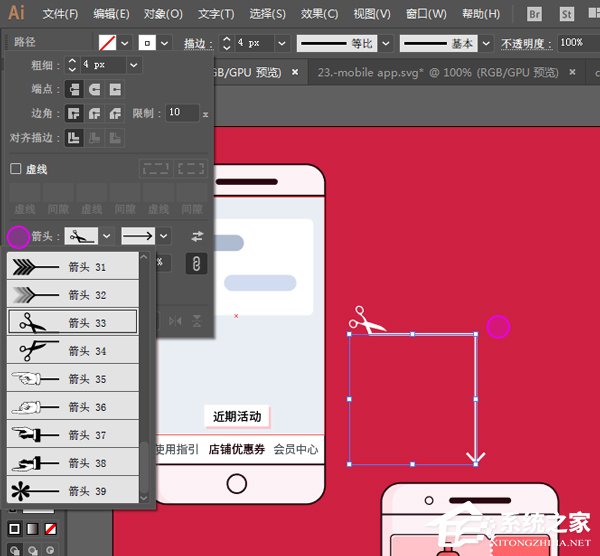Select 箭头 39 asterisk arrowhead
Screen dimensions: 600x556
click(73, 491)
